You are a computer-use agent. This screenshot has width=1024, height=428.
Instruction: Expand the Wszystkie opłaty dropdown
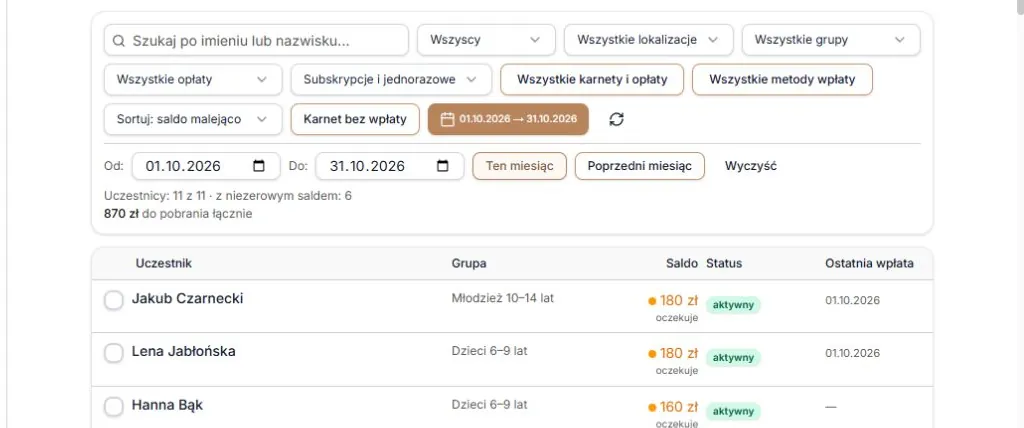[193, 80]
